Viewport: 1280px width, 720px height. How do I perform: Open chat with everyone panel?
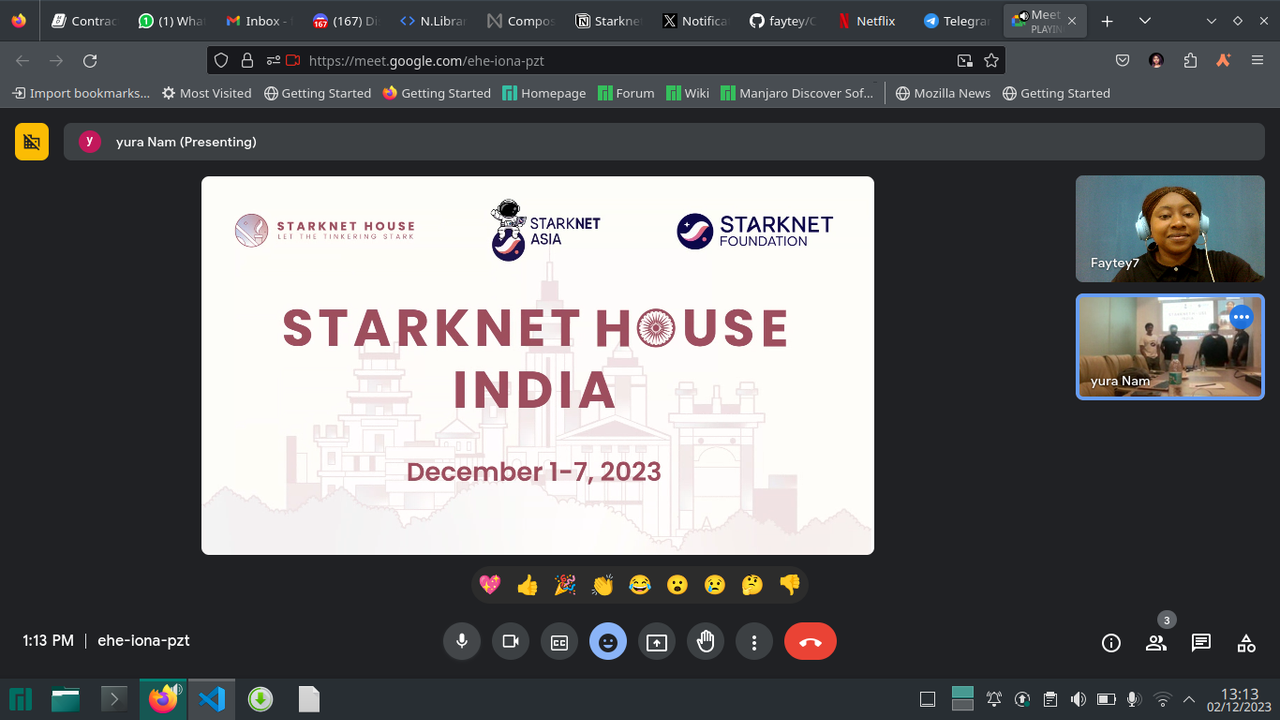[1201, 643]
